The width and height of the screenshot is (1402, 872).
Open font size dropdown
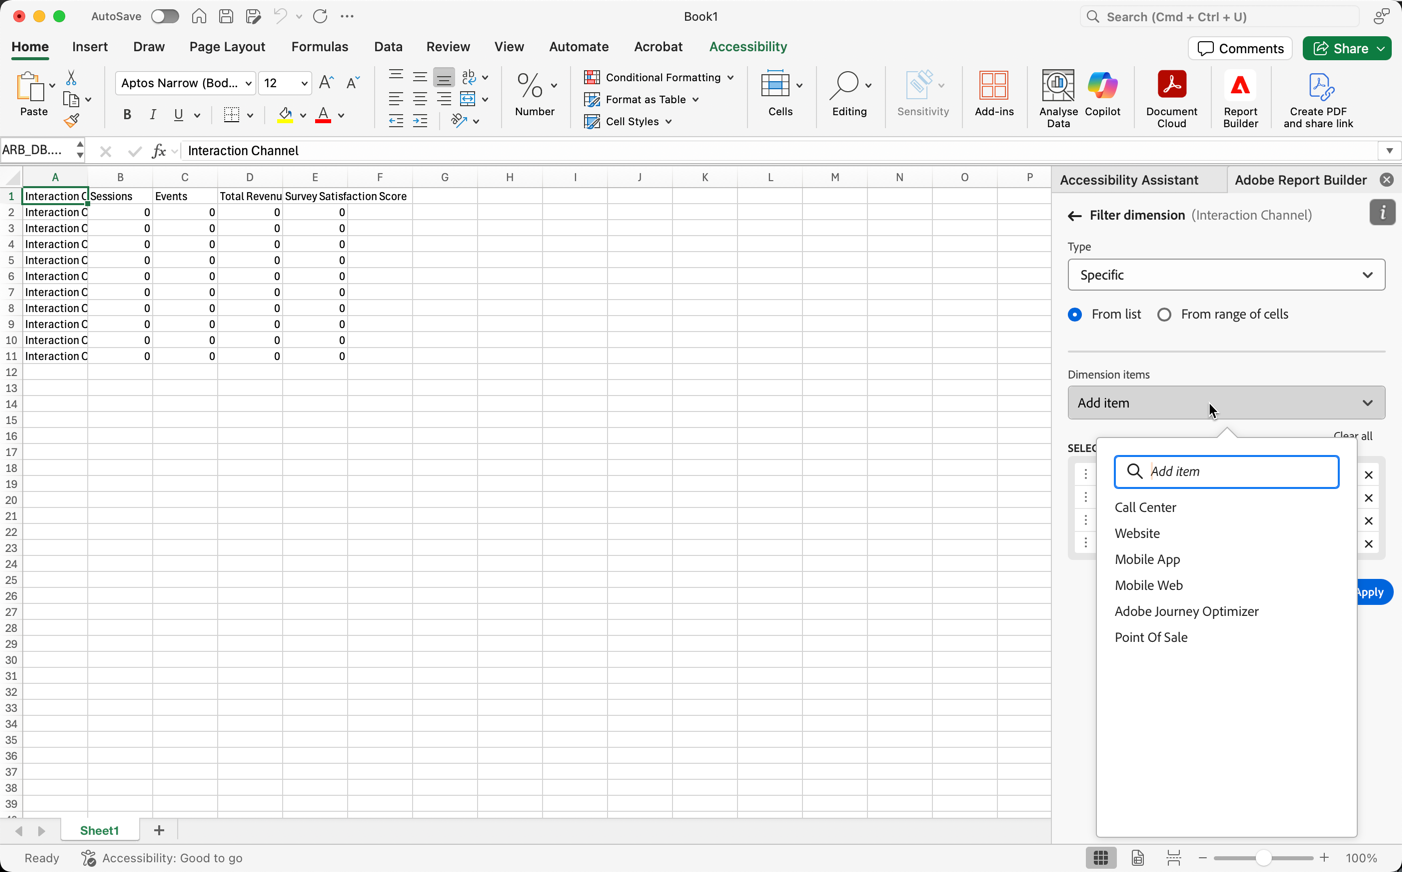304,84
